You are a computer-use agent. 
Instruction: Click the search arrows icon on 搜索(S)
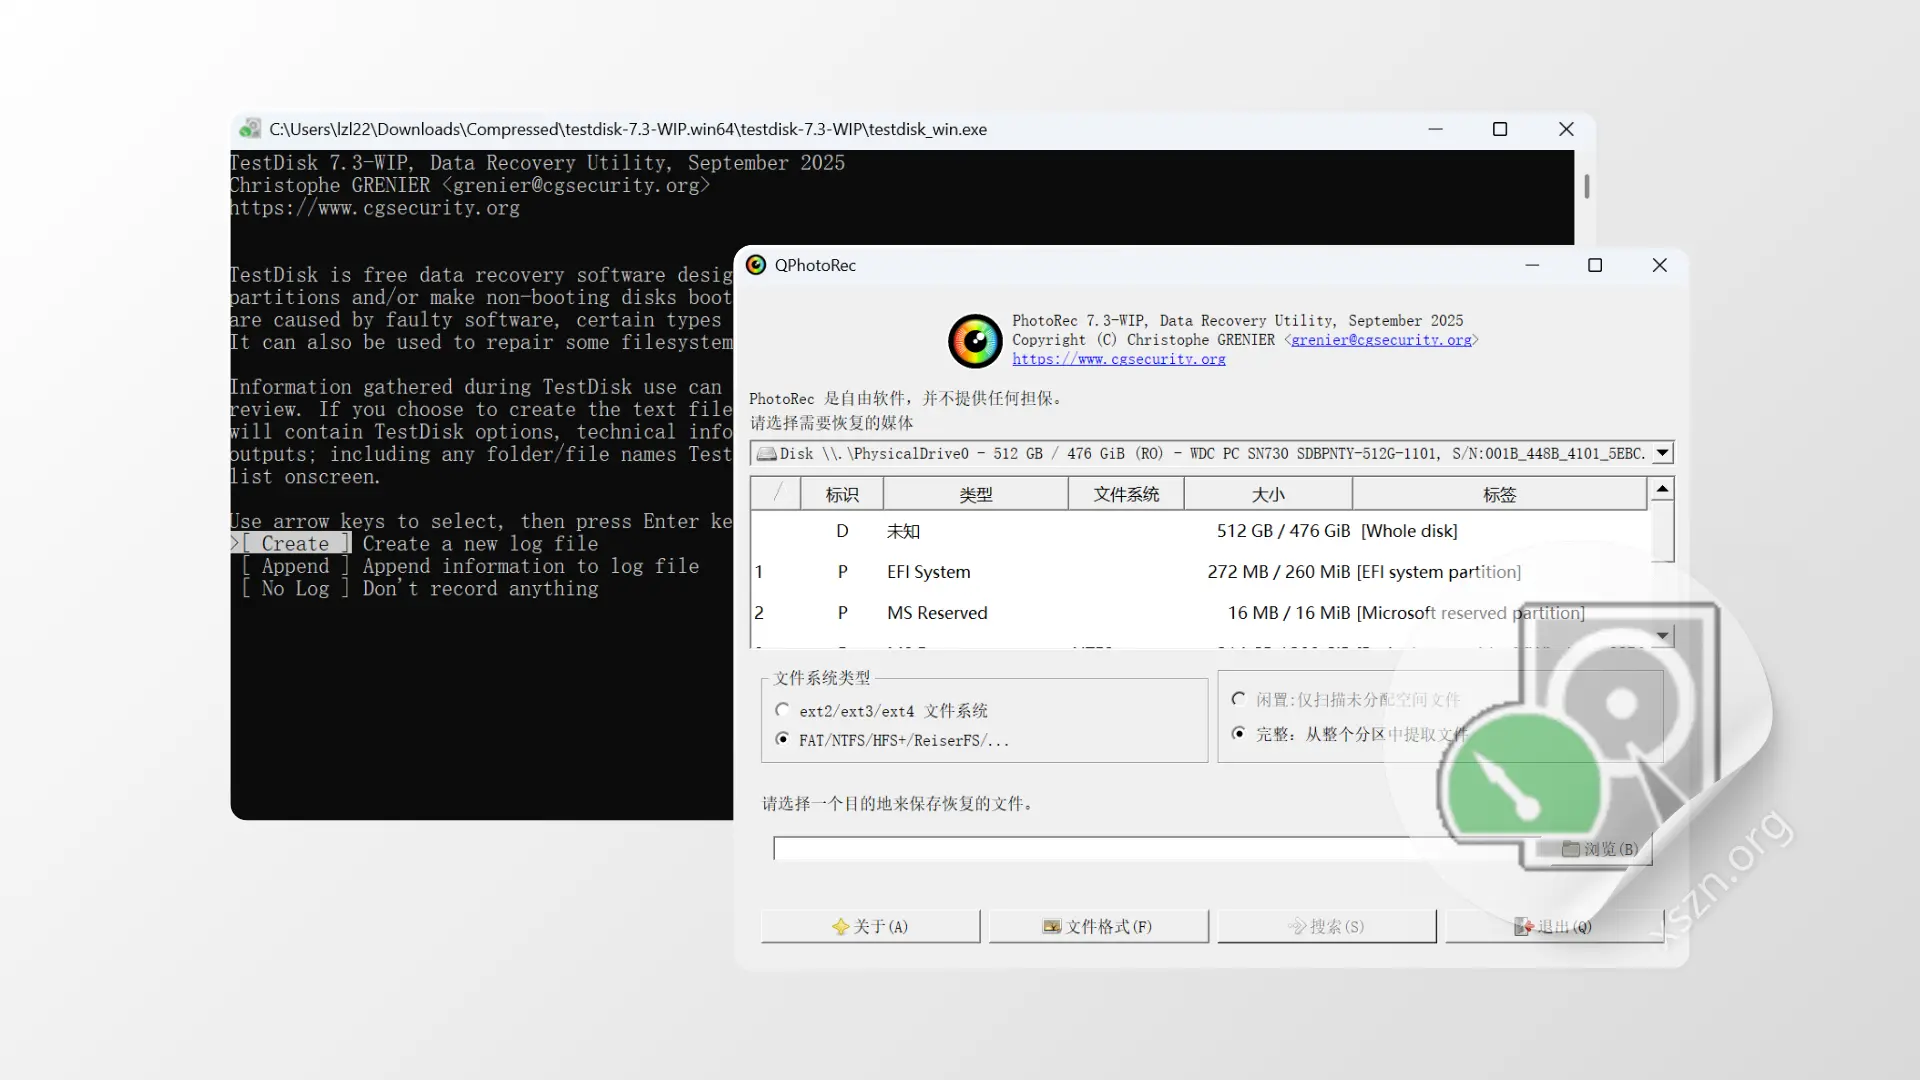(1297, 927)
